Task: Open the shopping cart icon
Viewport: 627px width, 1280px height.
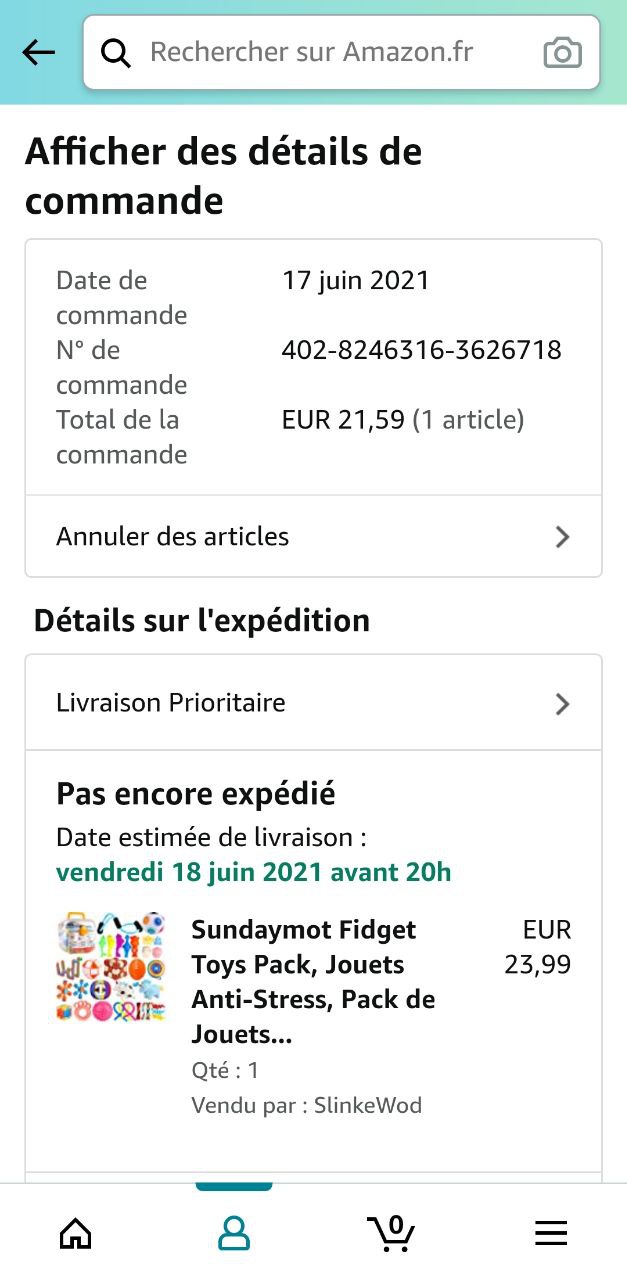Action: click(391, 1232)
